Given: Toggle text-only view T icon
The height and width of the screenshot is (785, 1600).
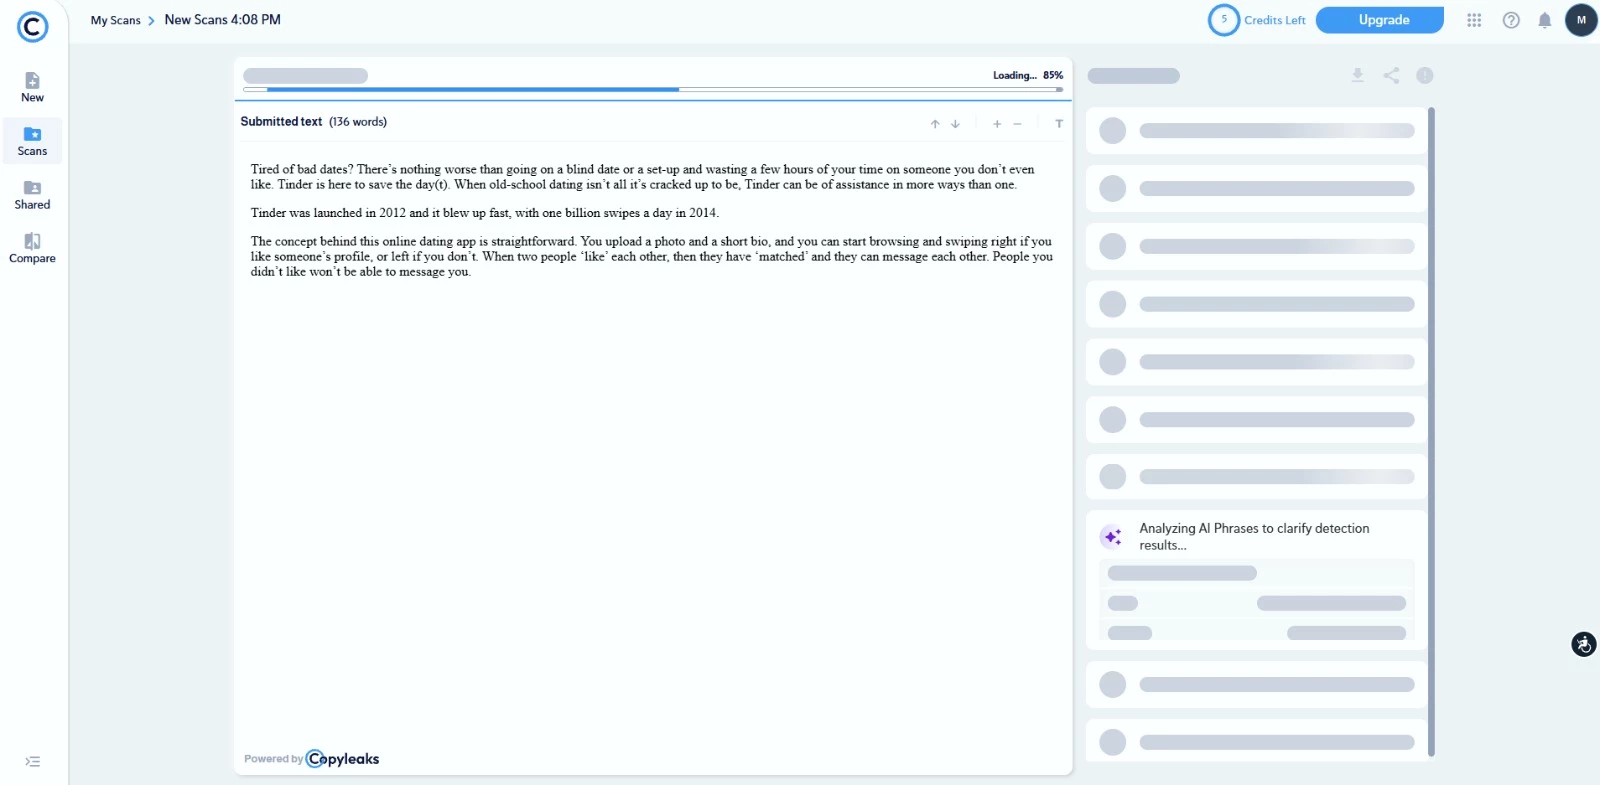Looking at the screenshot, I should [x=1059, y=124].
